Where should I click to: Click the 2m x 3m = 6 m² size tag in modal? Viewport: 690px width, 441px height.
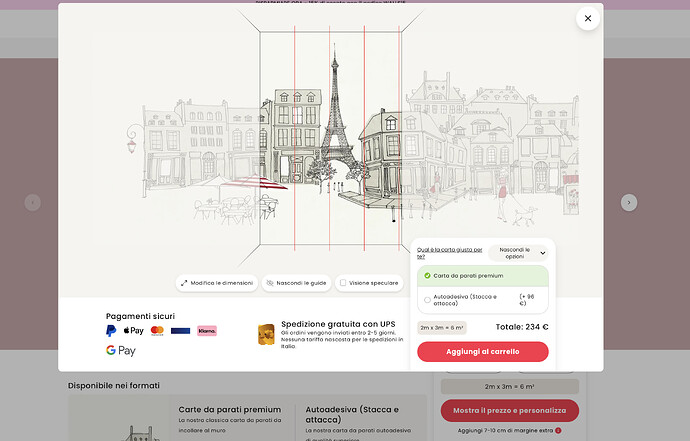click(442, 327)
